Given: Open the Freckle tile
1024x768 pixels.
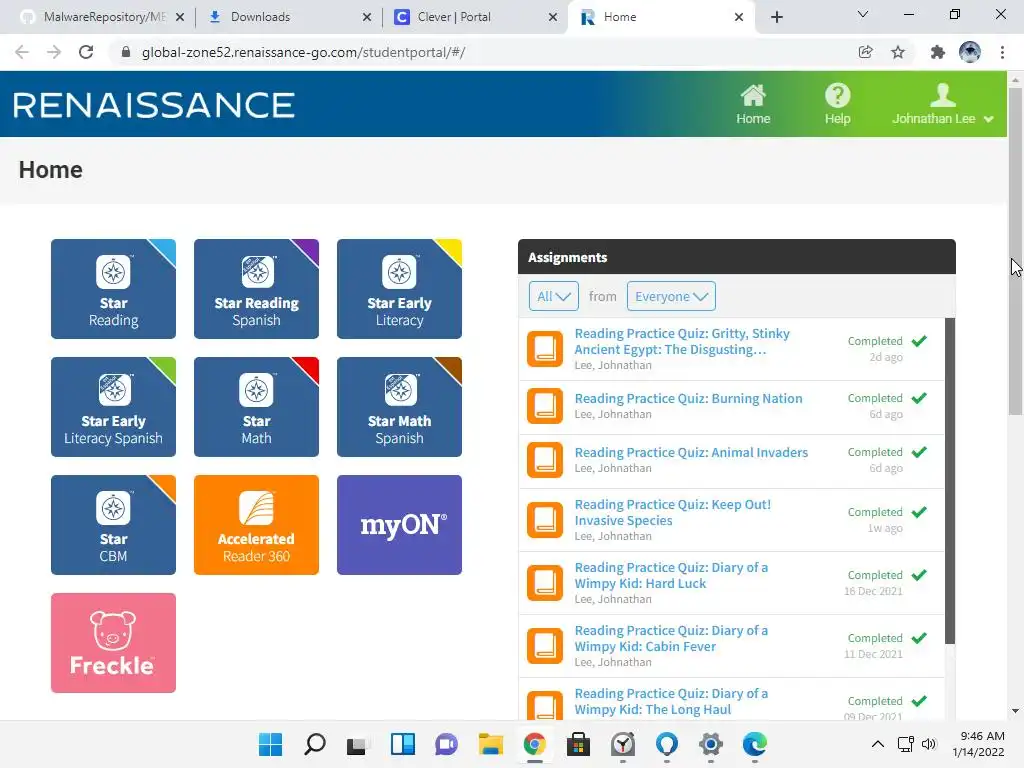Looking at the screenshot, I should tap(113, 643).
